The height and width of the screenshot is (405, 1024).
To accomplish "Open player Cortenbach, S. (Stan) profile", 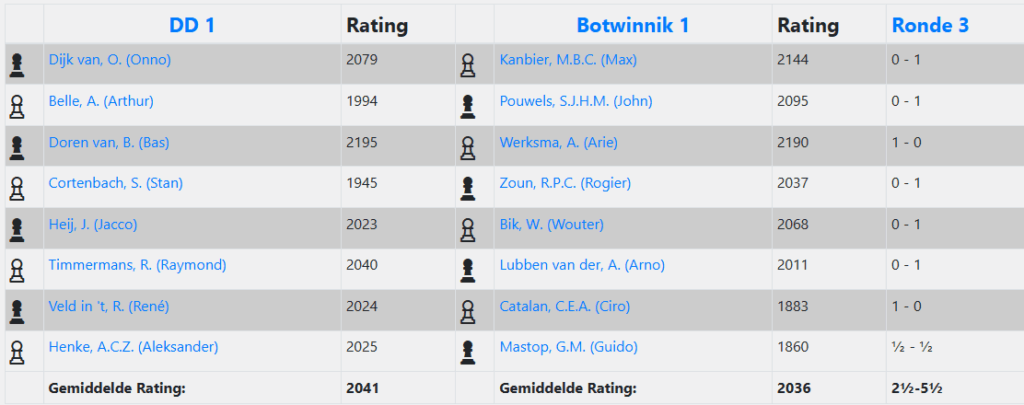I will [x=115, y=183].
